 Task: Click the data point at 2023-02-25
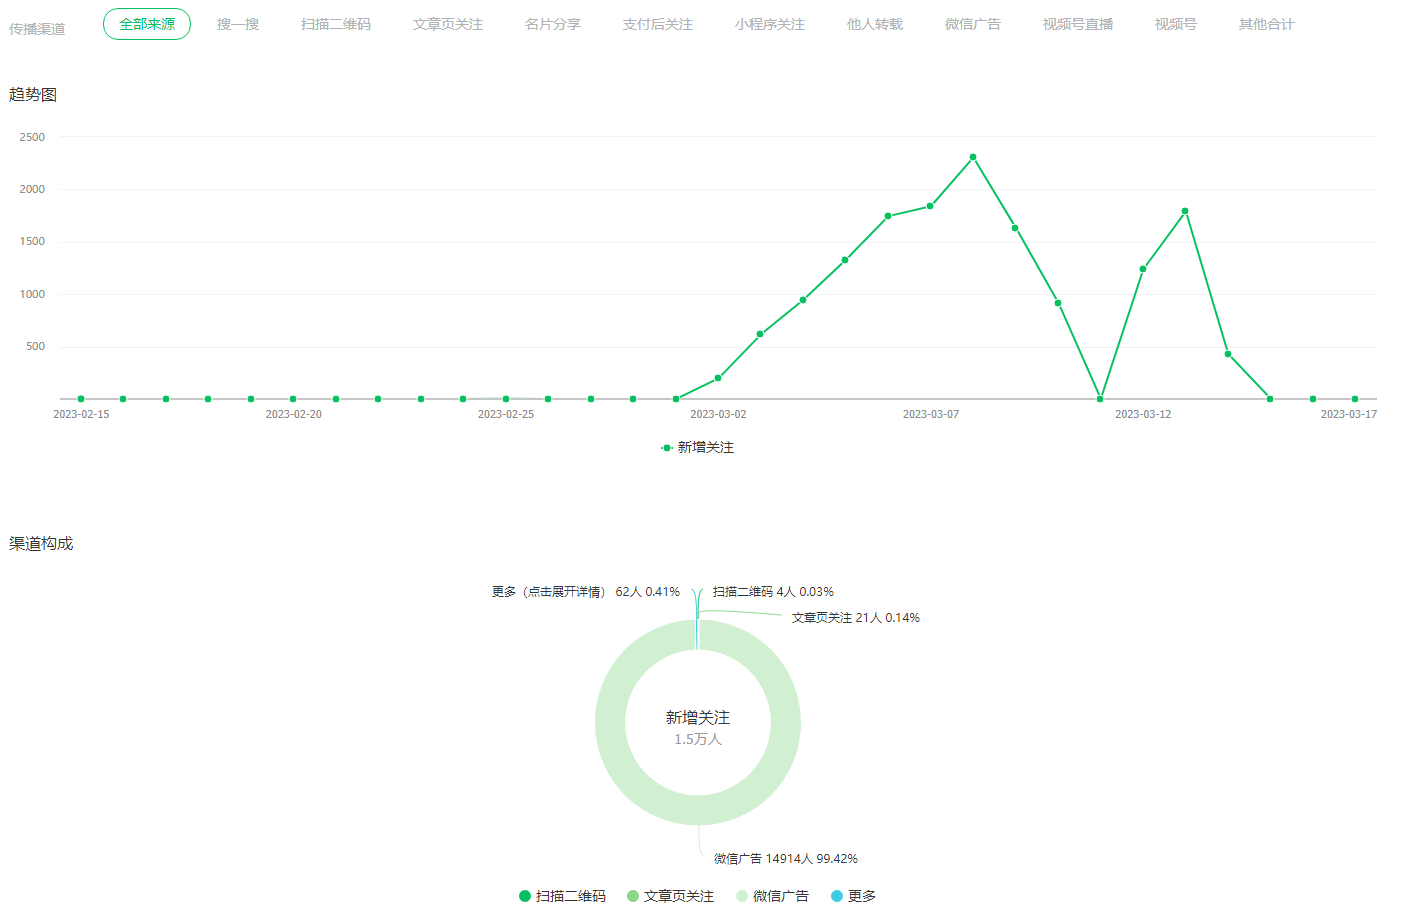click(506, 399)
